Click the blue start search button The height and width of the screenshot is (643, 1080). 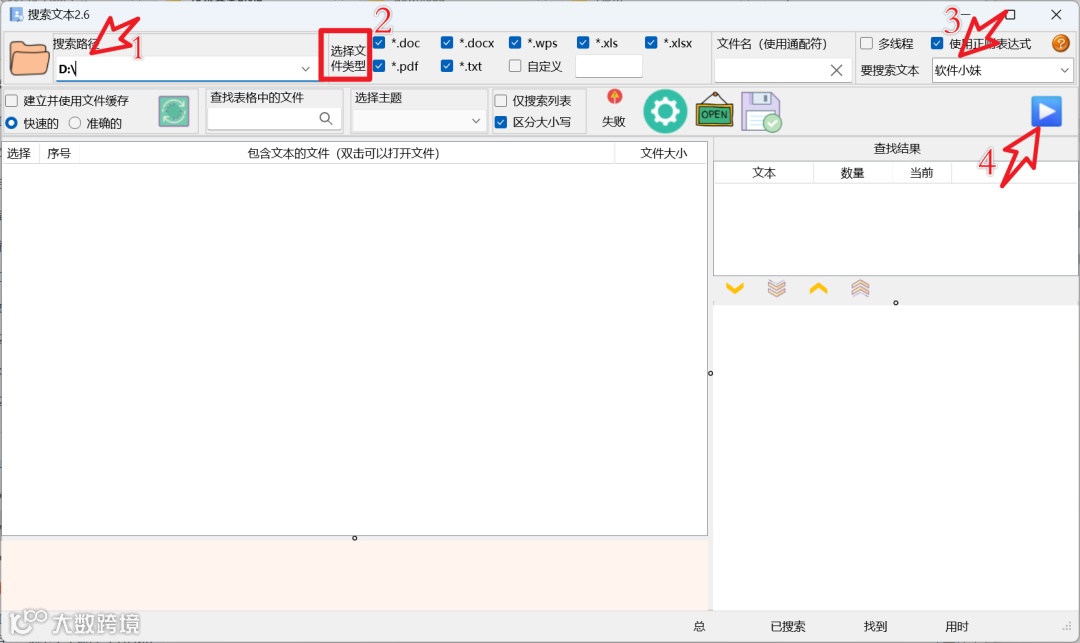[1046, 111]
